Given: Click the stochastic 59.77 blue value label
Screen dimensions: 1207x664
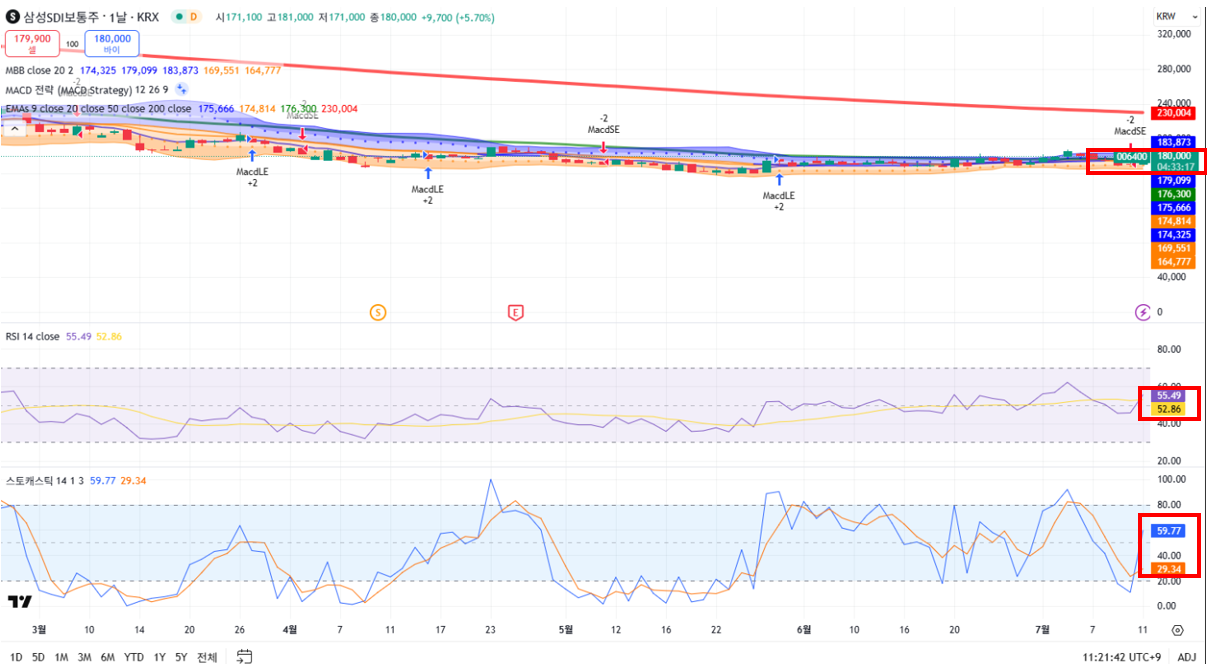Looking at the screenshot, I should pos(1168,531).
